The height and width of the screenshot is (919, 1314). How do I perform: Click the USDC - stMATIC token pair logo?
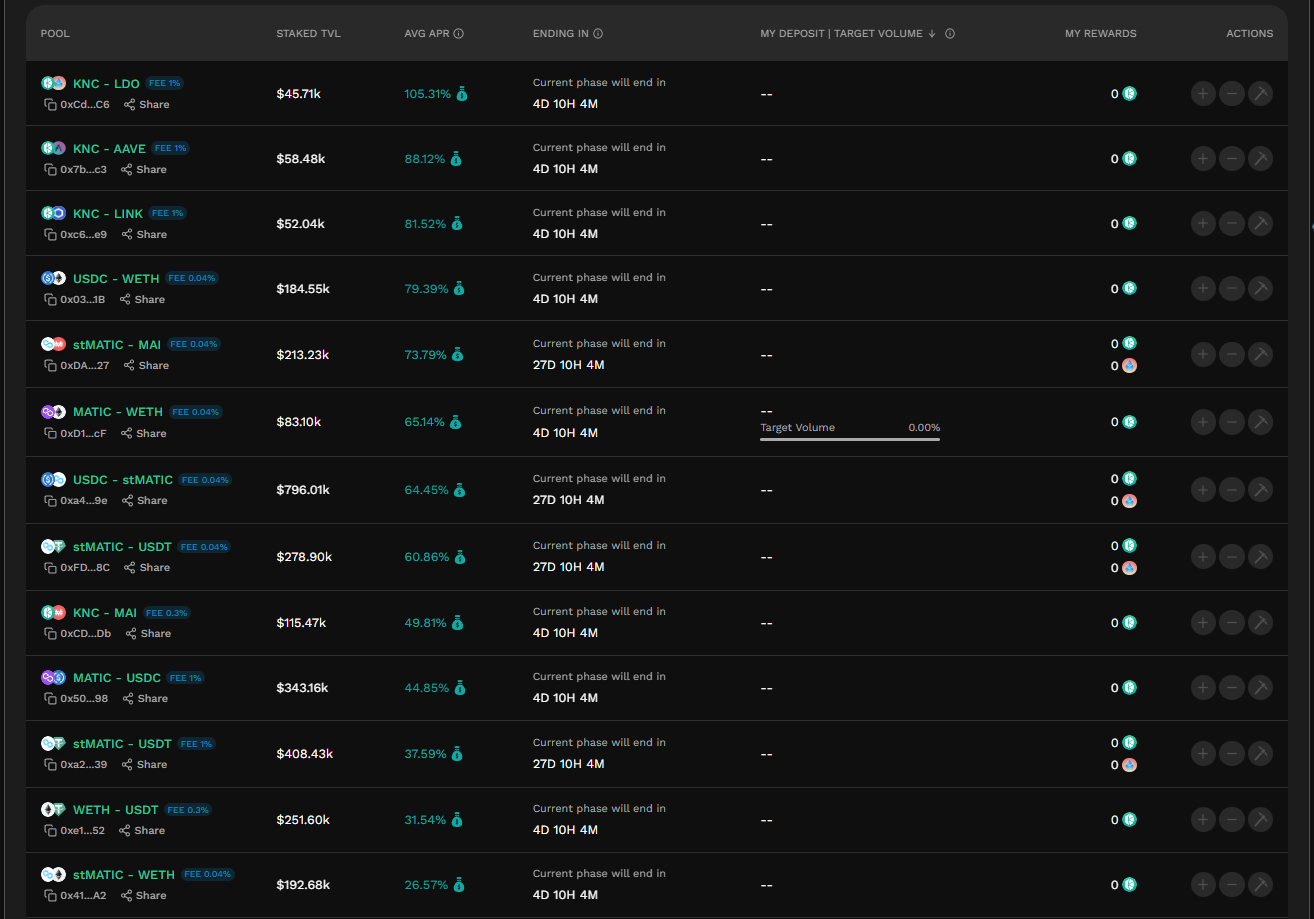point(53,480)
